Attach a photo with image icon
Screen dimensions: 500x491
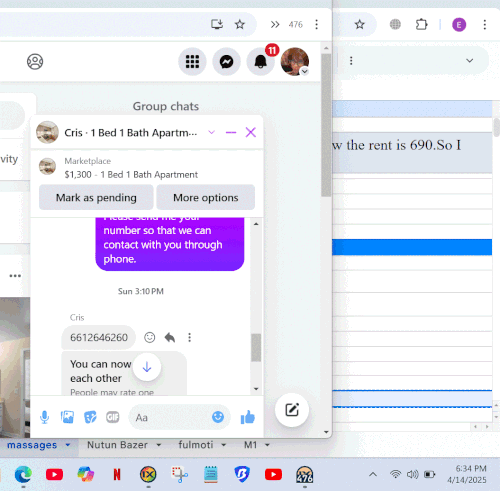67,417
